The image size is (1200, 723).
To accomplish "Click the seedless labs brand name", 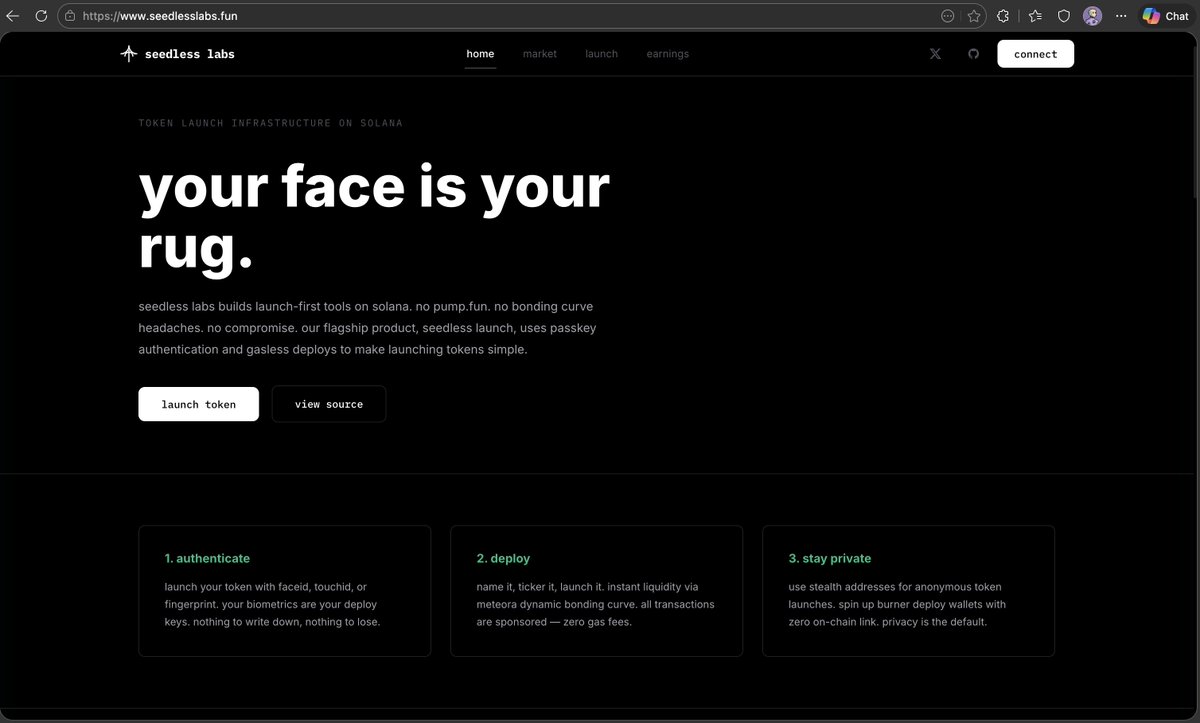I will click(x=189, y=54).
